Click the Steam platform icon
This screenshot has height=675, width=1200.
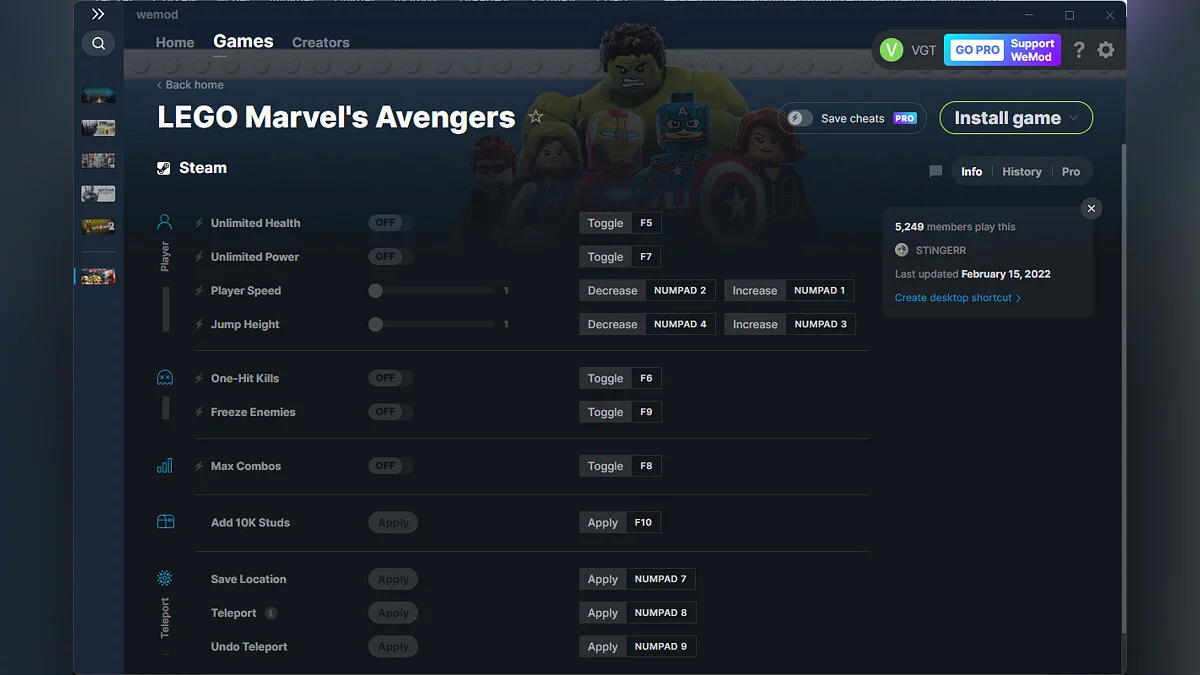pyautogui.click(x=164, y=168)
